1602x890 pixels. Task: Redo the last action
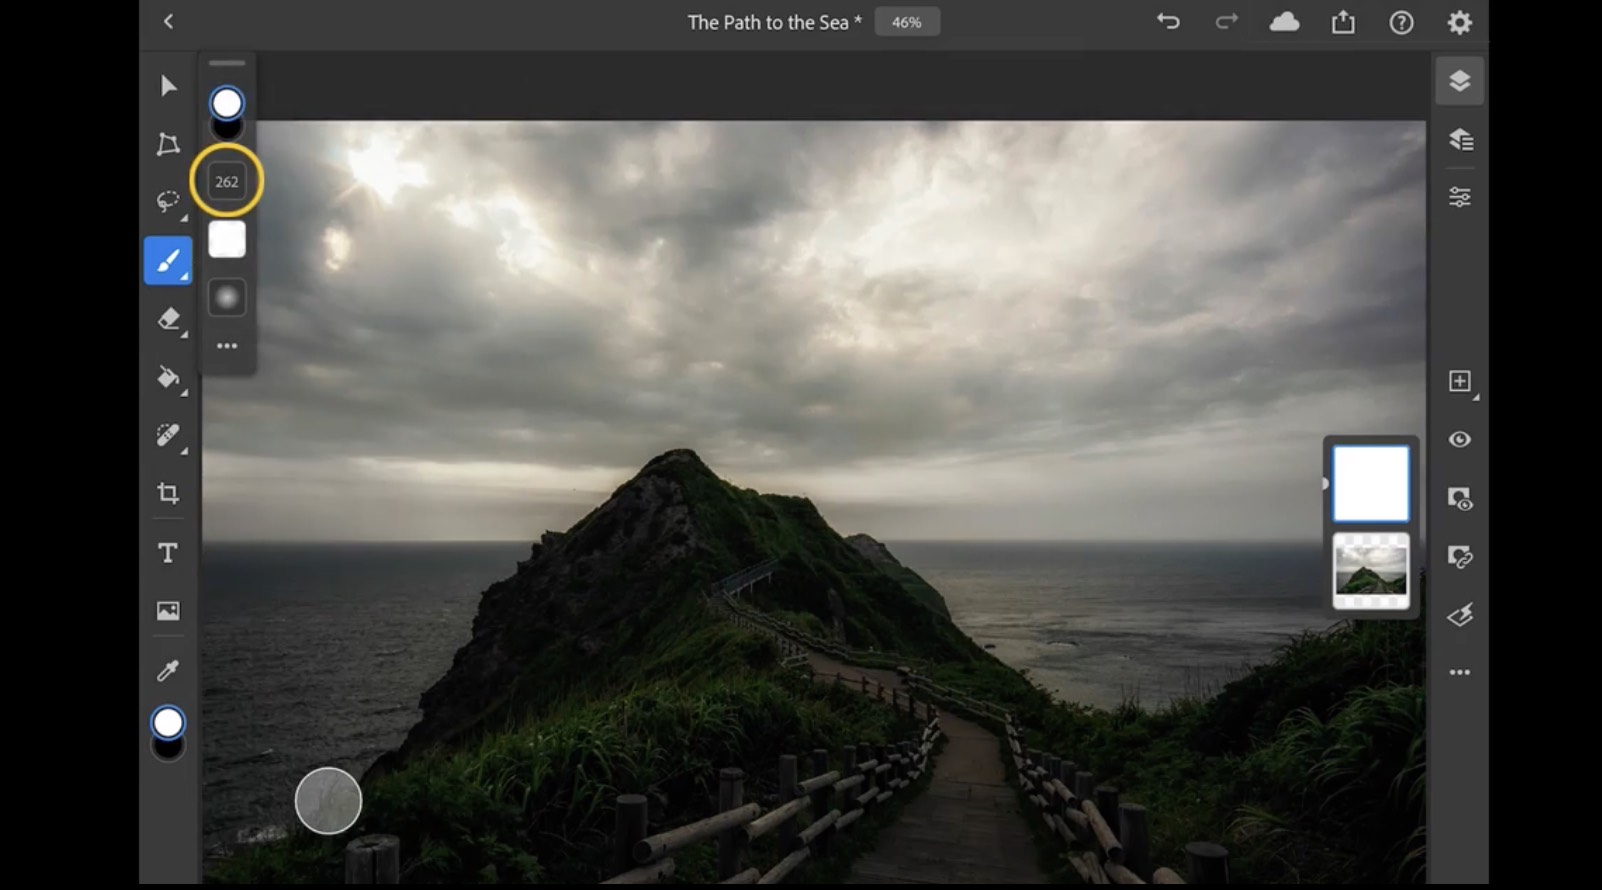tap(1226, 21)
